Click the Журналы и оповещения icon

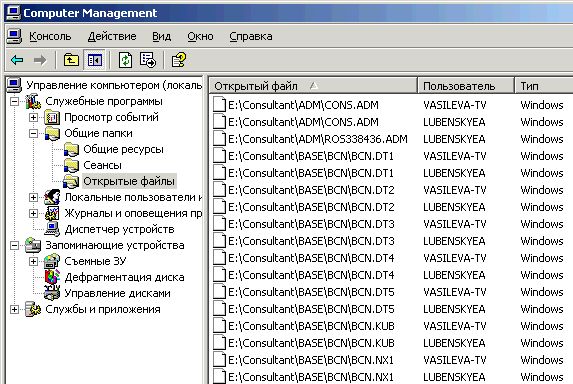coord(52,213)
